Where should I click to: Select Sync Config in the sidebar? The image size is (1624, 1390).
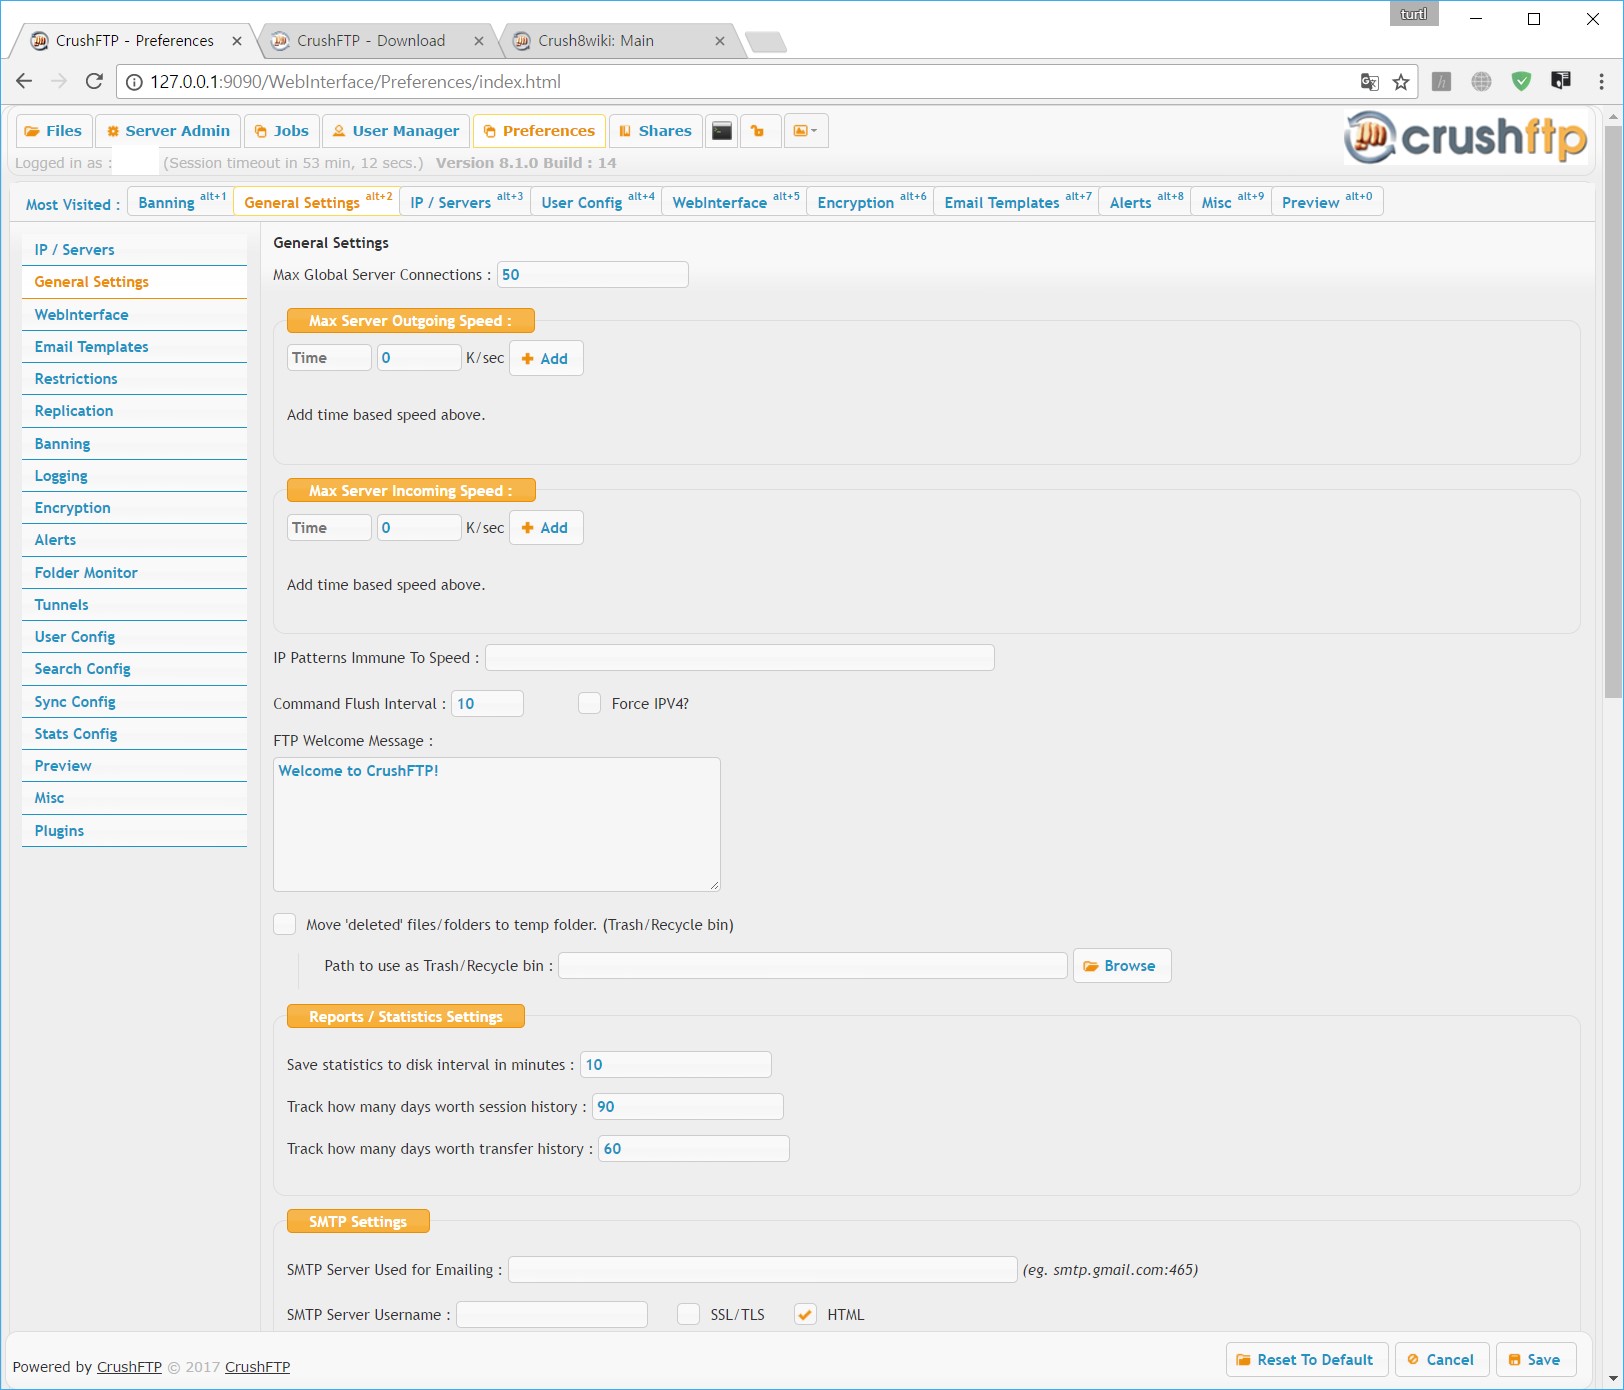[x=134, y=702]
